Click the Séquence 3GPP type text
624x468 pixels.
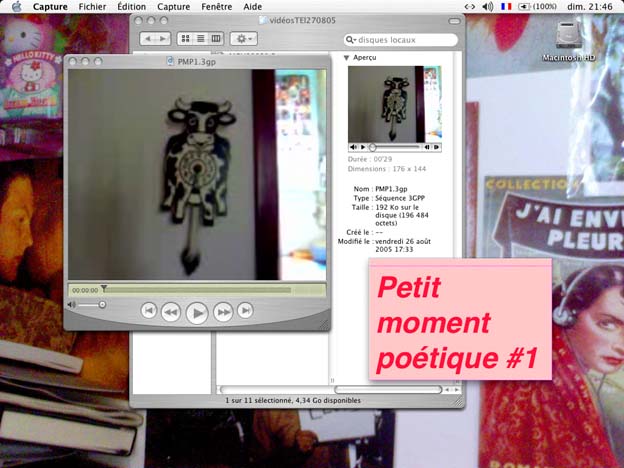pos(400,198)
